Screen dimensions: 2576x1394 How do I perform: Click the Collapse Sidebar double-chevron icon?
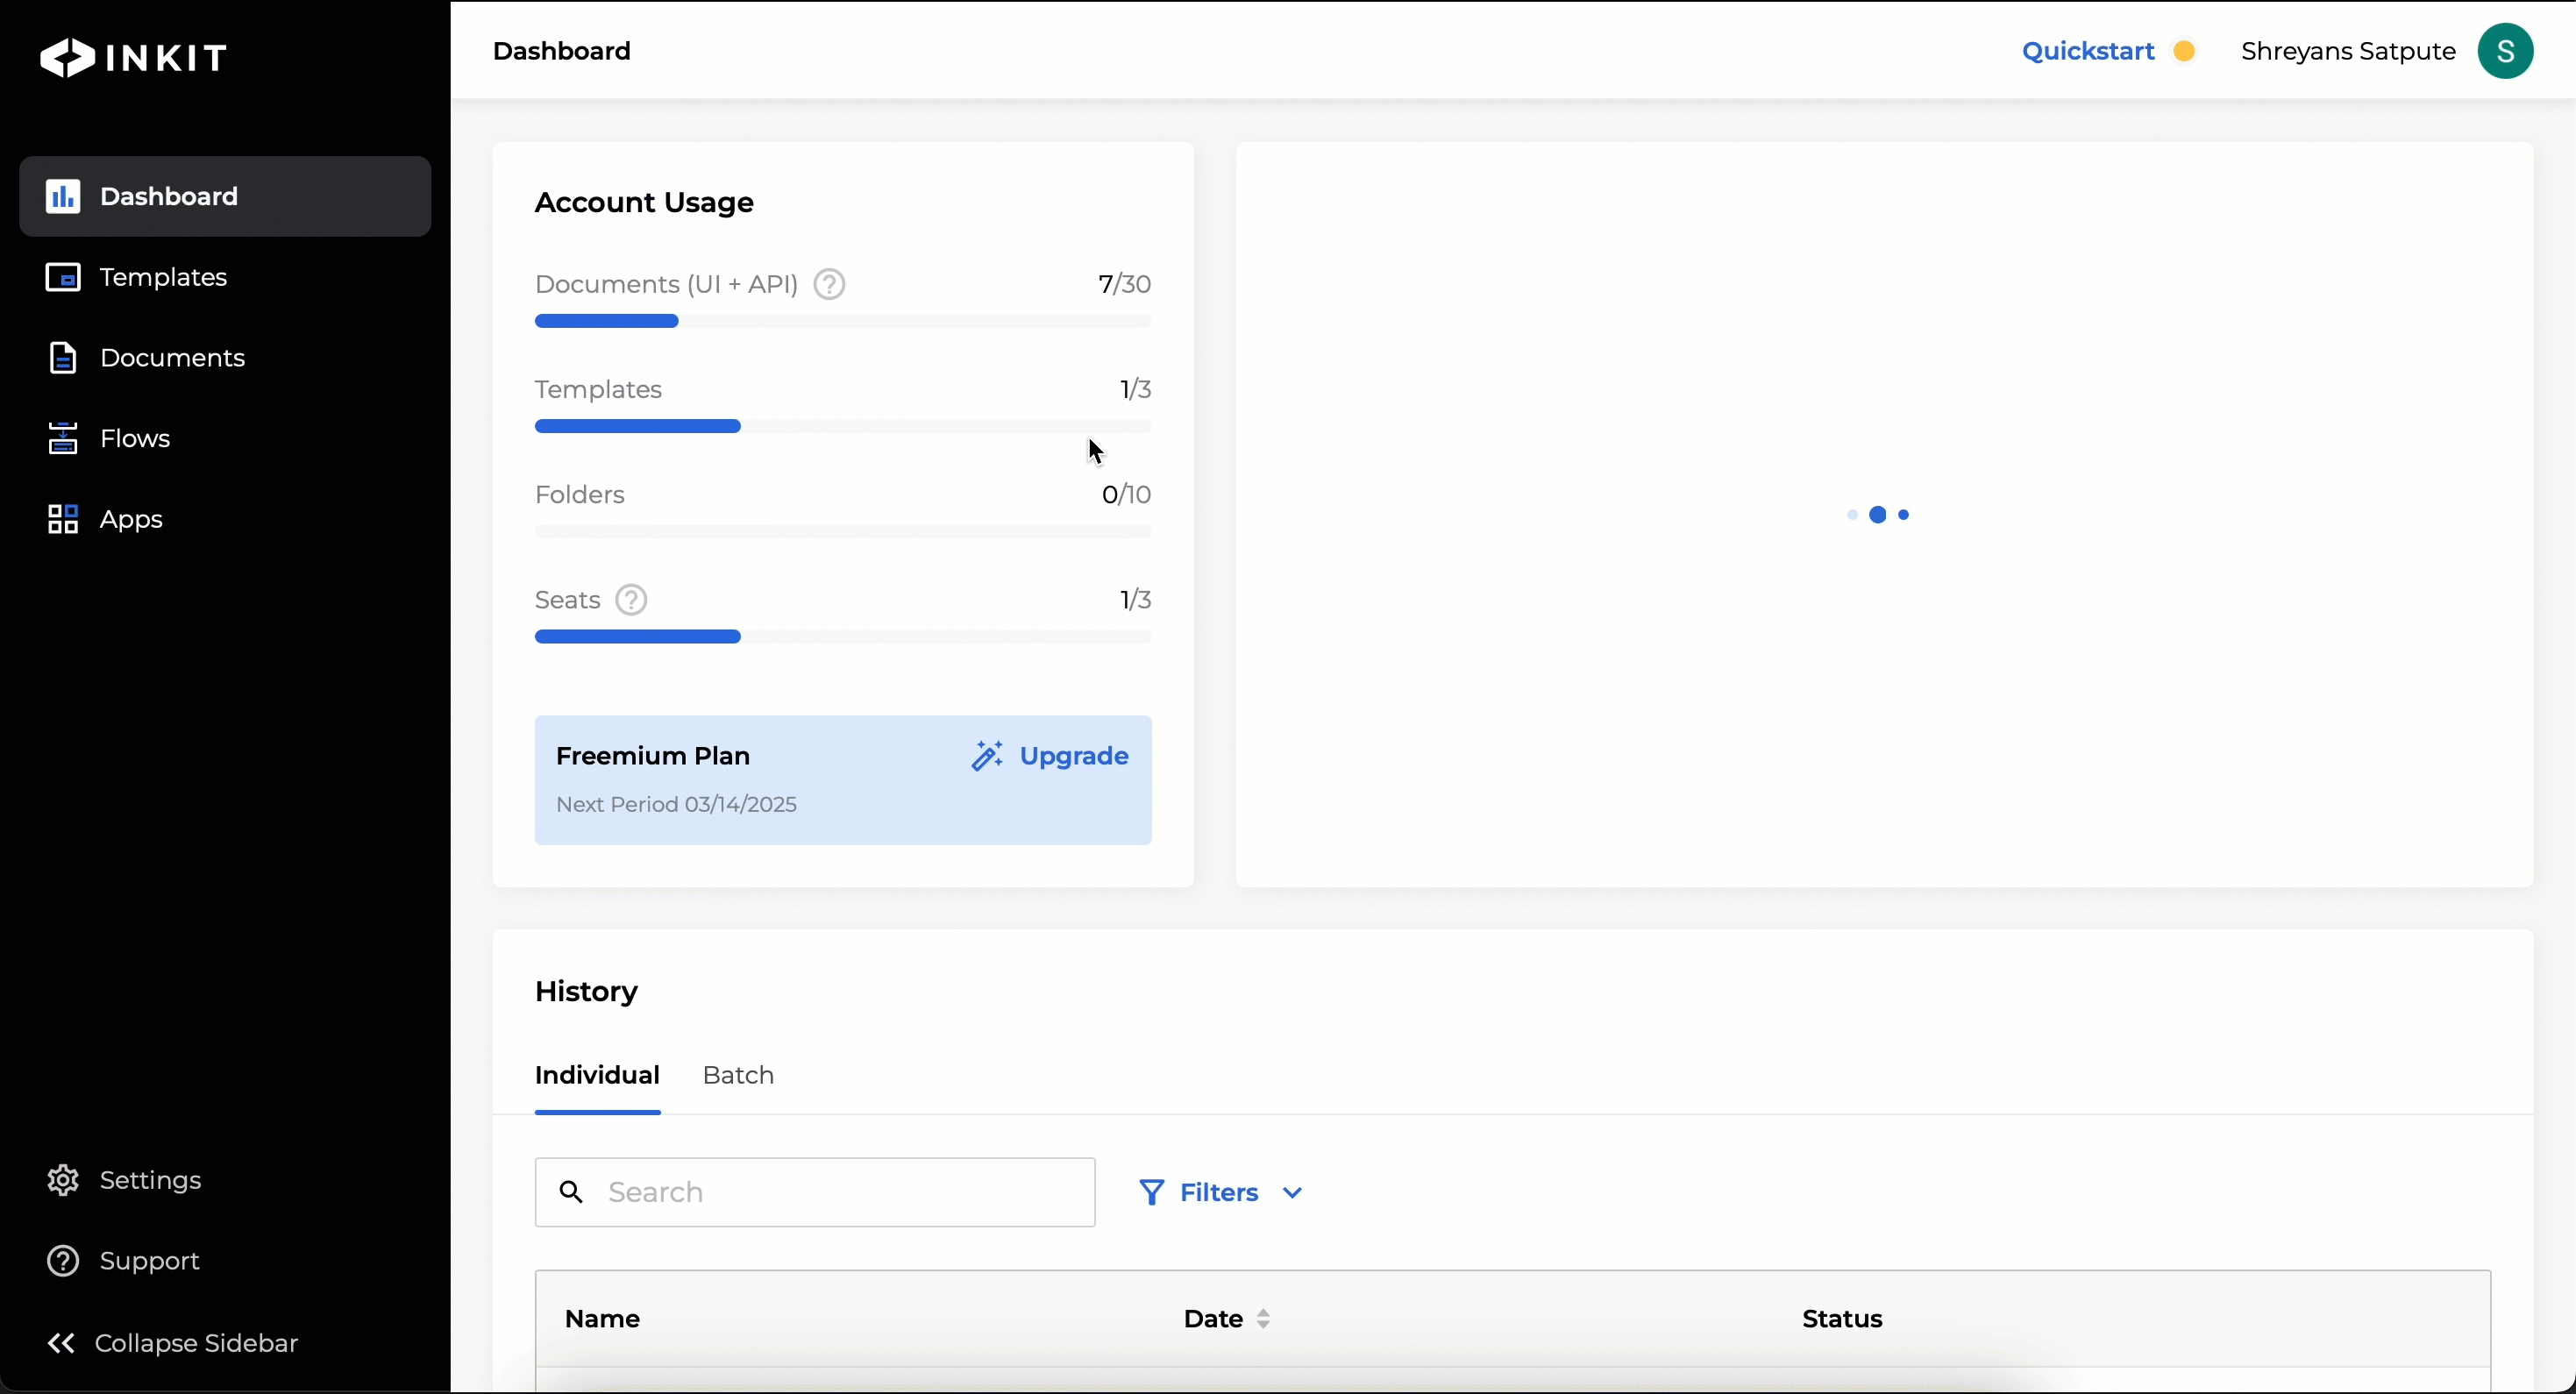pyautogui.click(x=61, y=1344)
